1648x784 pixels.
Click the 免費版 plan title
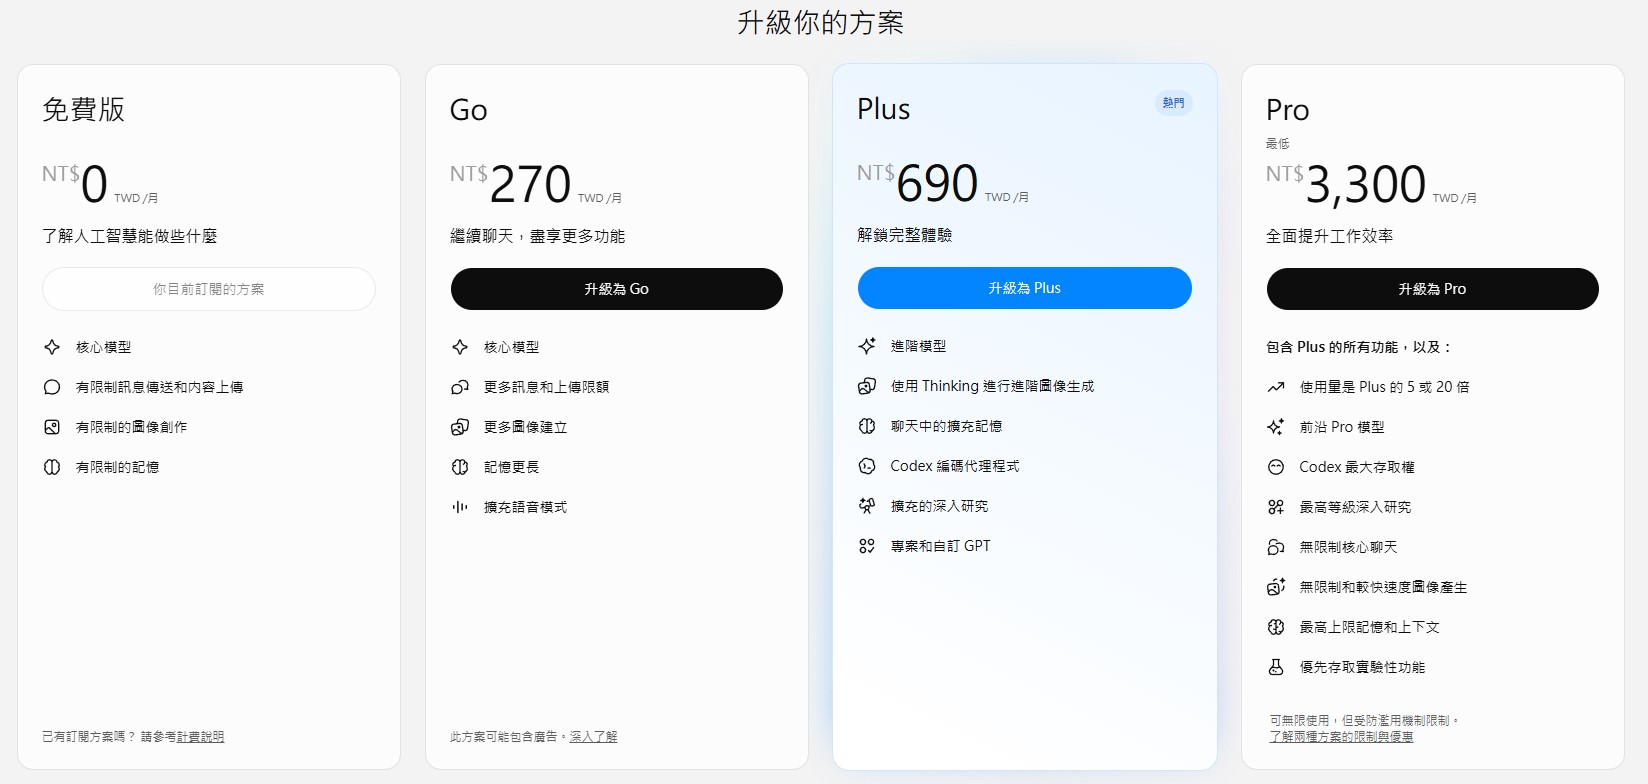[x=84, y=110]
